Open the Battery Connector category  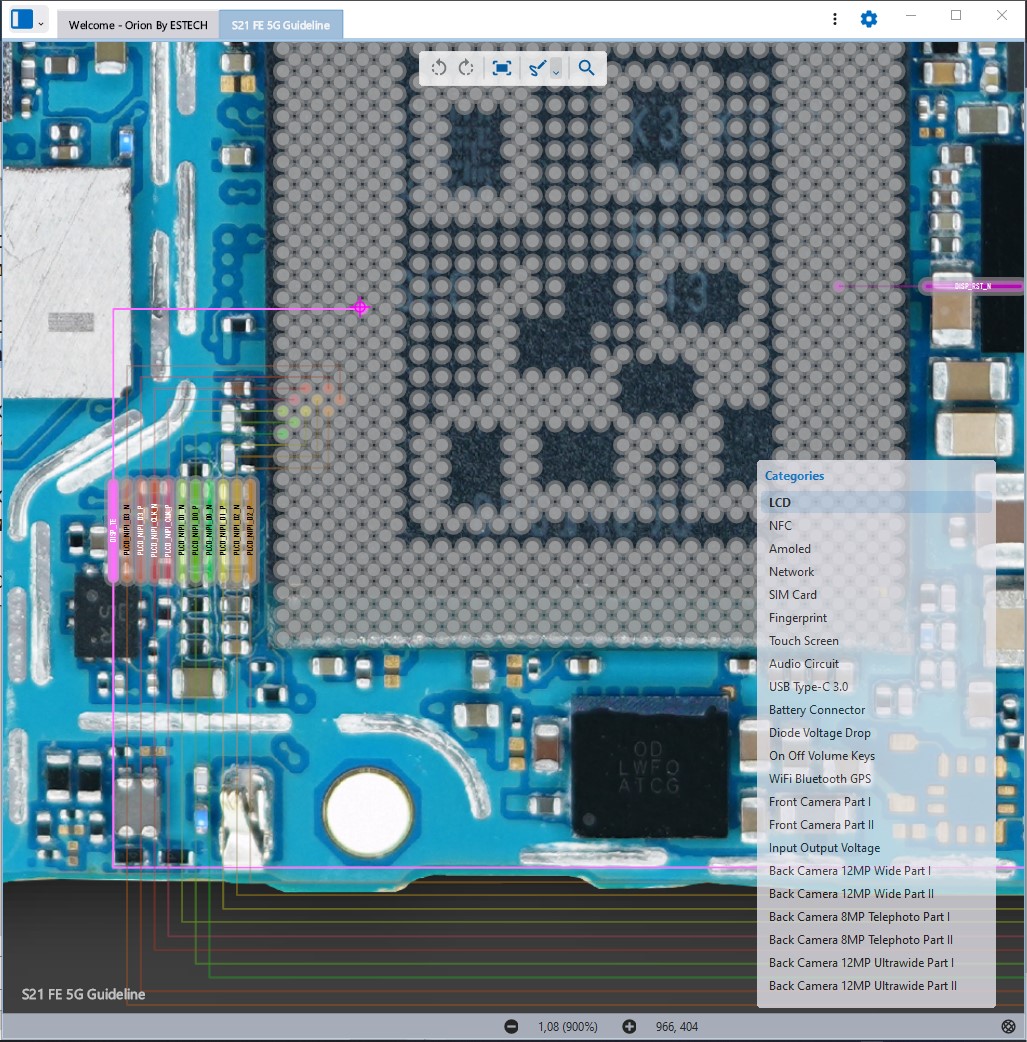tap(817, 710)
